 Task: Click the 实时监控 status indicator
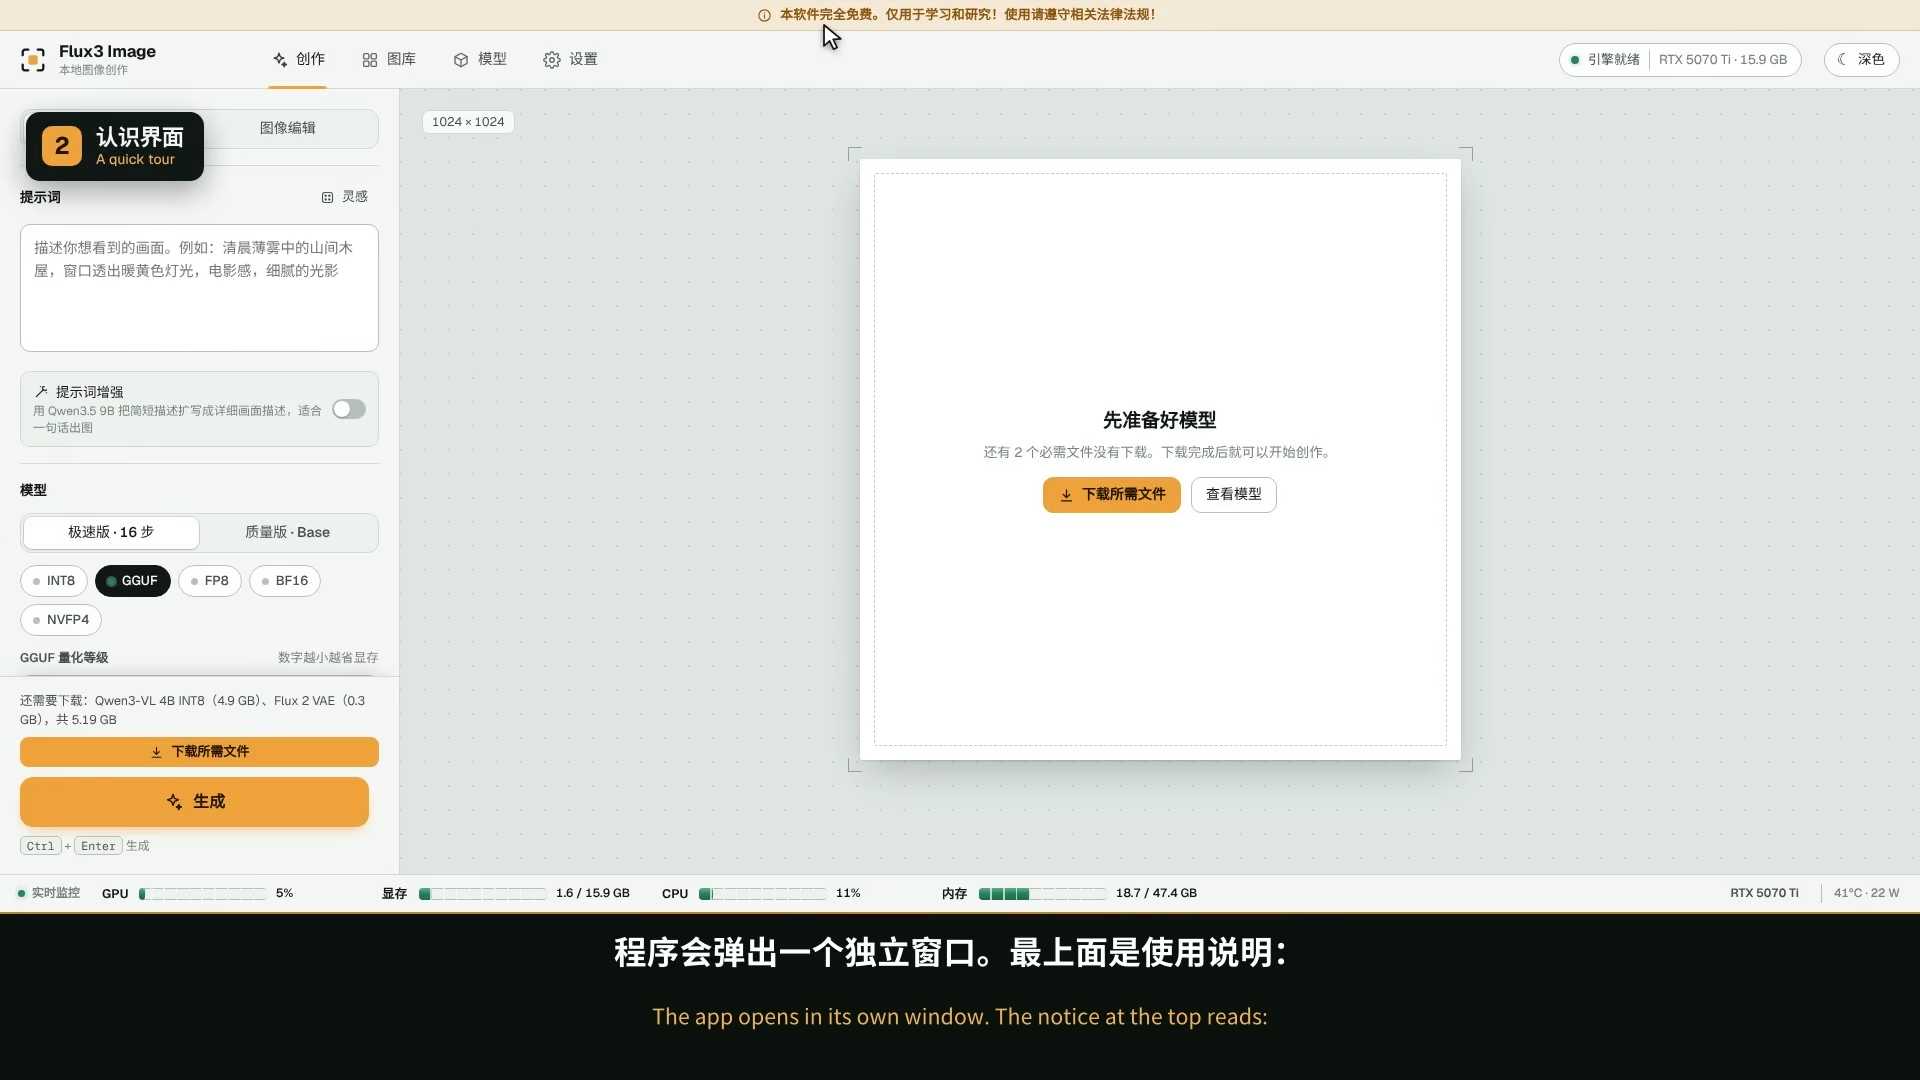click(48, 893)
